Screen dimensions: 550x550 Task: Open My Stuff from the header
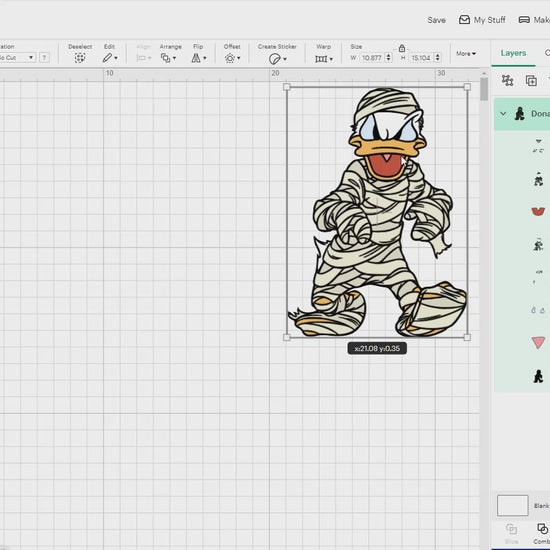coord(482,20)
